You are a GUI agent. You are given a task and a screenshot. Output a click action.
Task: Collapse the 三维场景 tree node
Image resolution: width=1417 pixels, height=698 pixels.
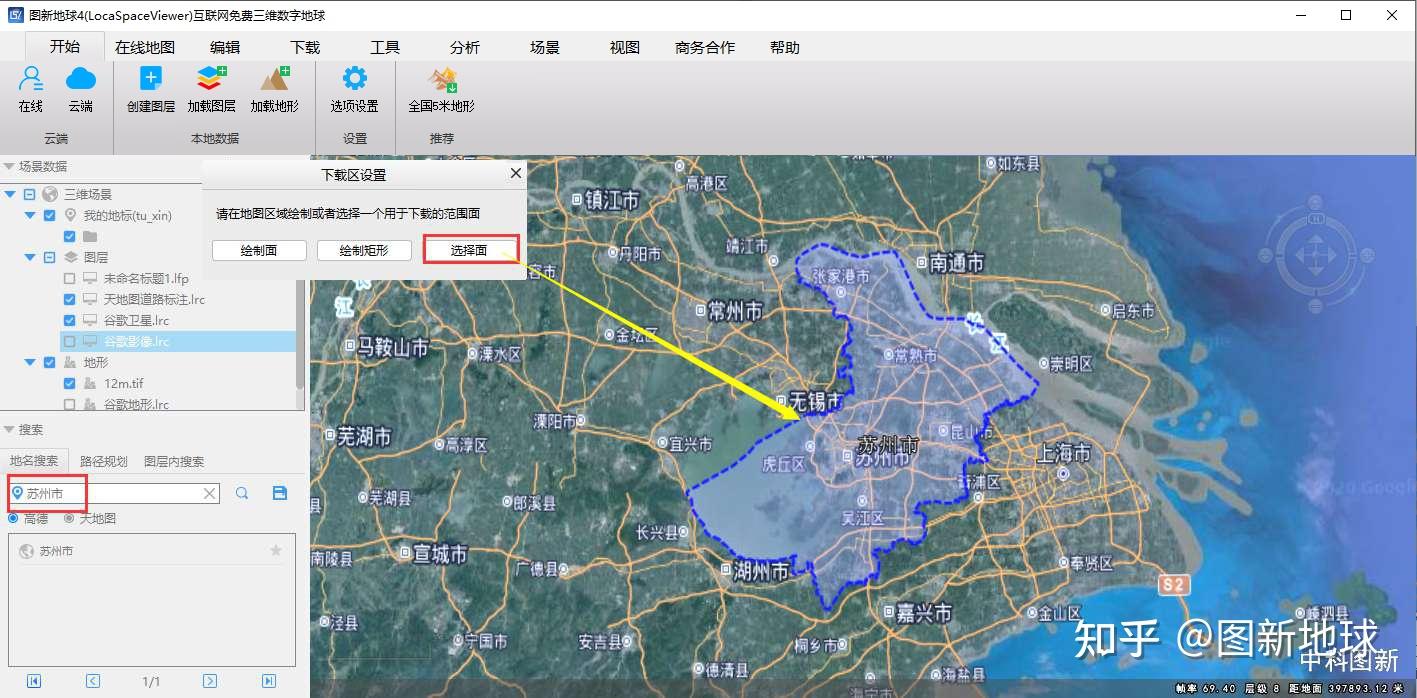pos(11,194)
